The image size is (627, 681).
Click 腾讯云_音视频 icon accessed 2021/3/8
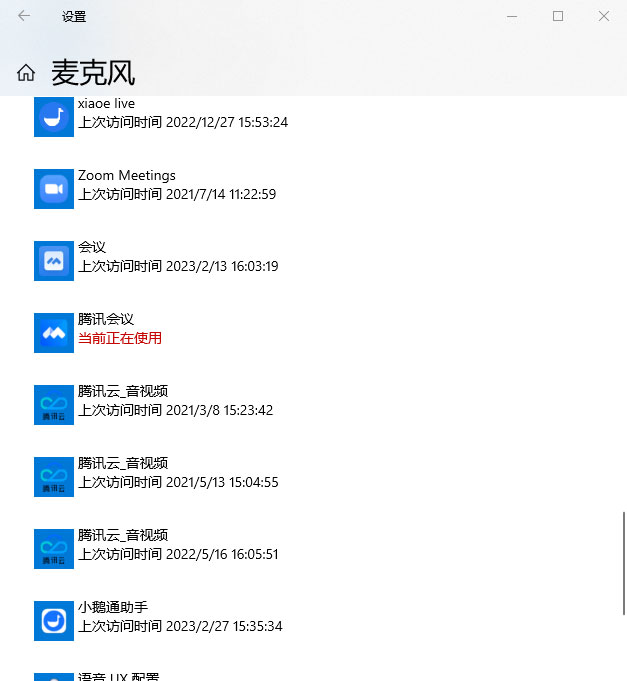pos(54,405)
